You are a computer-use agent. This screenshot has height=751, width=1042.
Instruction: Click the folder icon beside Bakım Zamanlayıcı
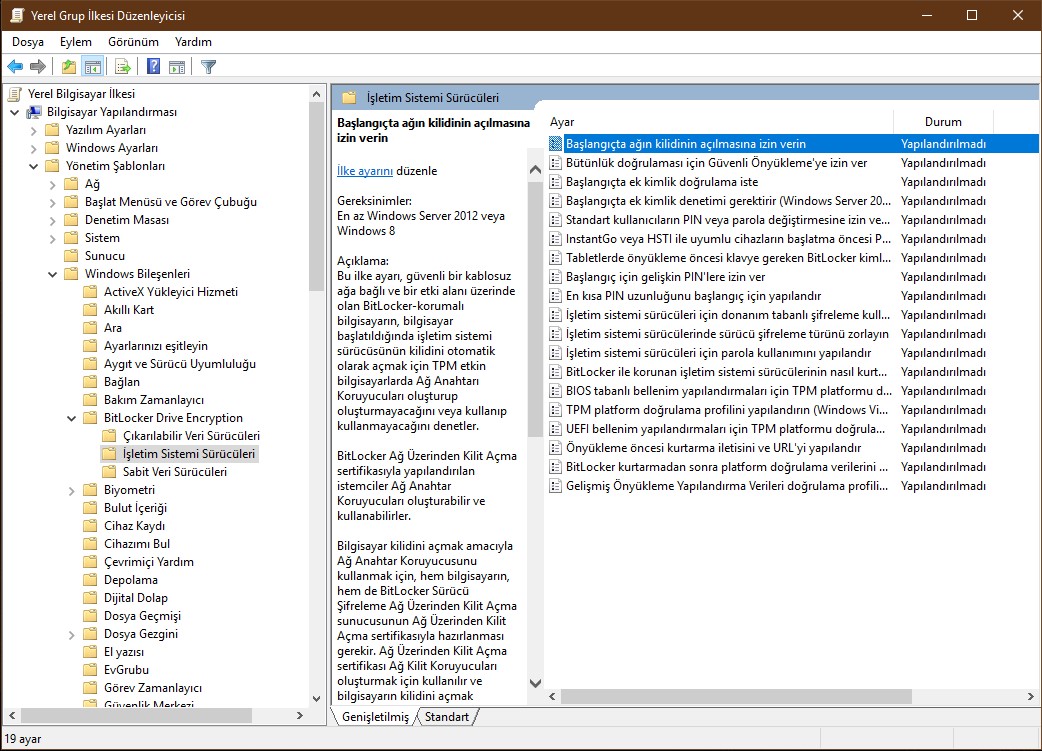(x=90, y=400)
